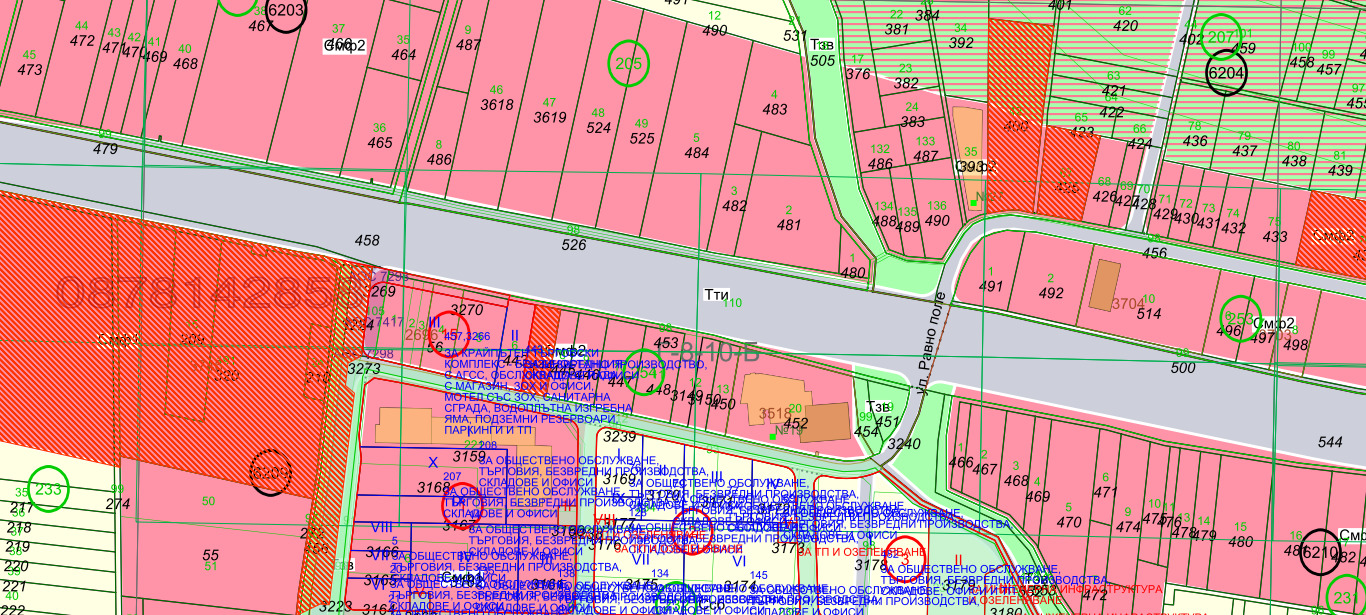Select the brown building in parcel 3704
Screen dimensions: 1366x615
pos(1107,281)
